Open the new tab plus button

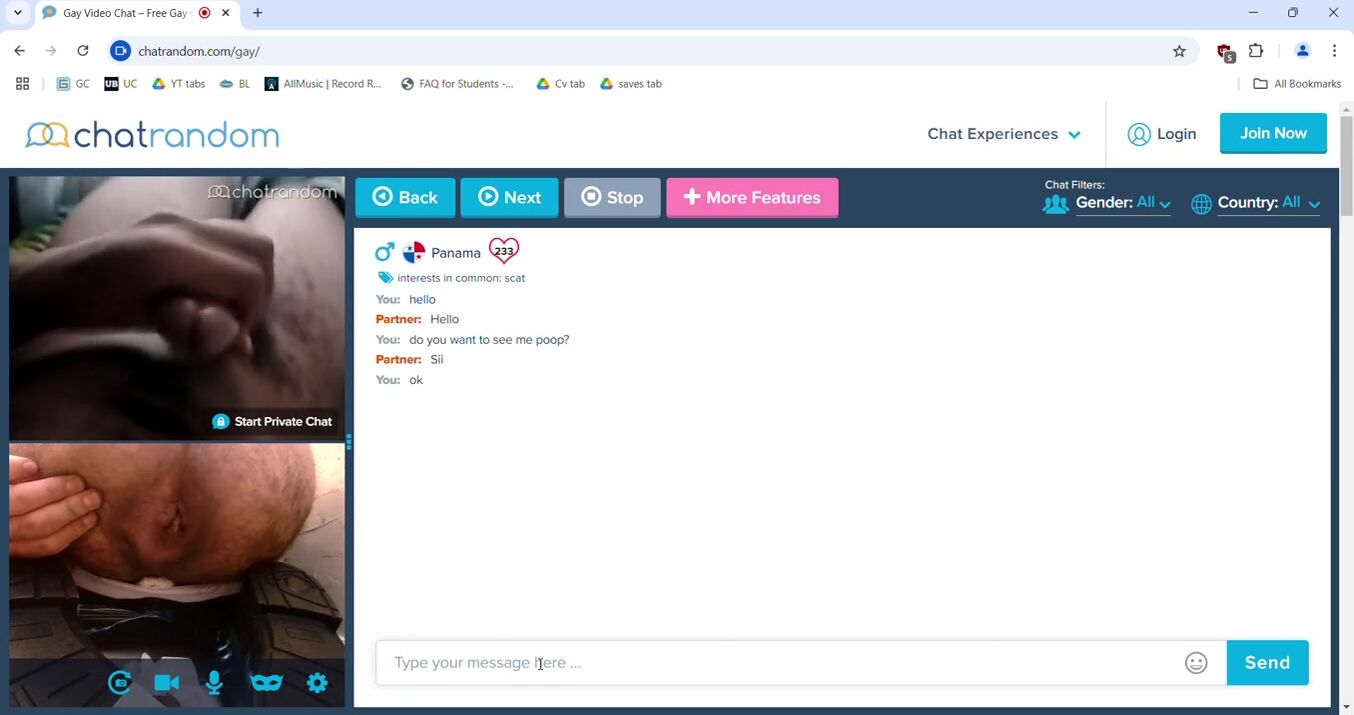(258, 13)
